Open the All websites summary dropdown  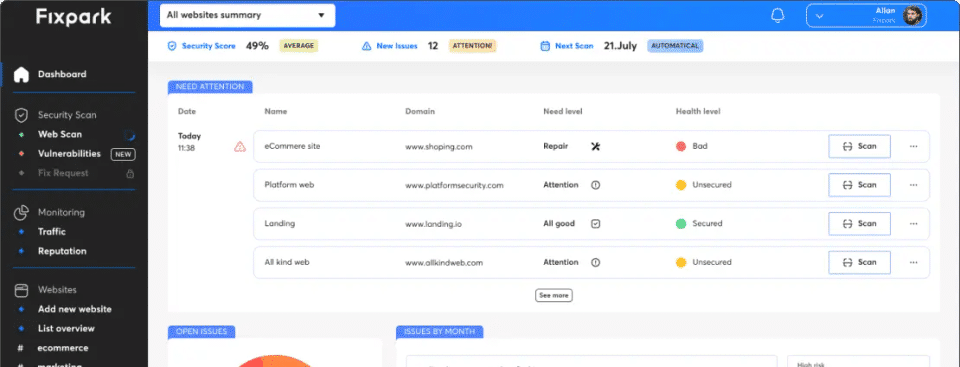pos(247,15)
